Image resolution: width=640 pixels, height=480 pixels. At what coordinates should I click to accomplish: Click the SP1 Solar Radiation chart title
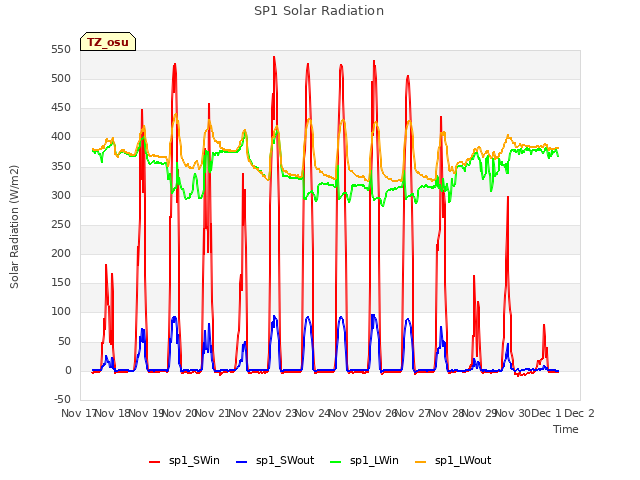[x=319, y=11]
